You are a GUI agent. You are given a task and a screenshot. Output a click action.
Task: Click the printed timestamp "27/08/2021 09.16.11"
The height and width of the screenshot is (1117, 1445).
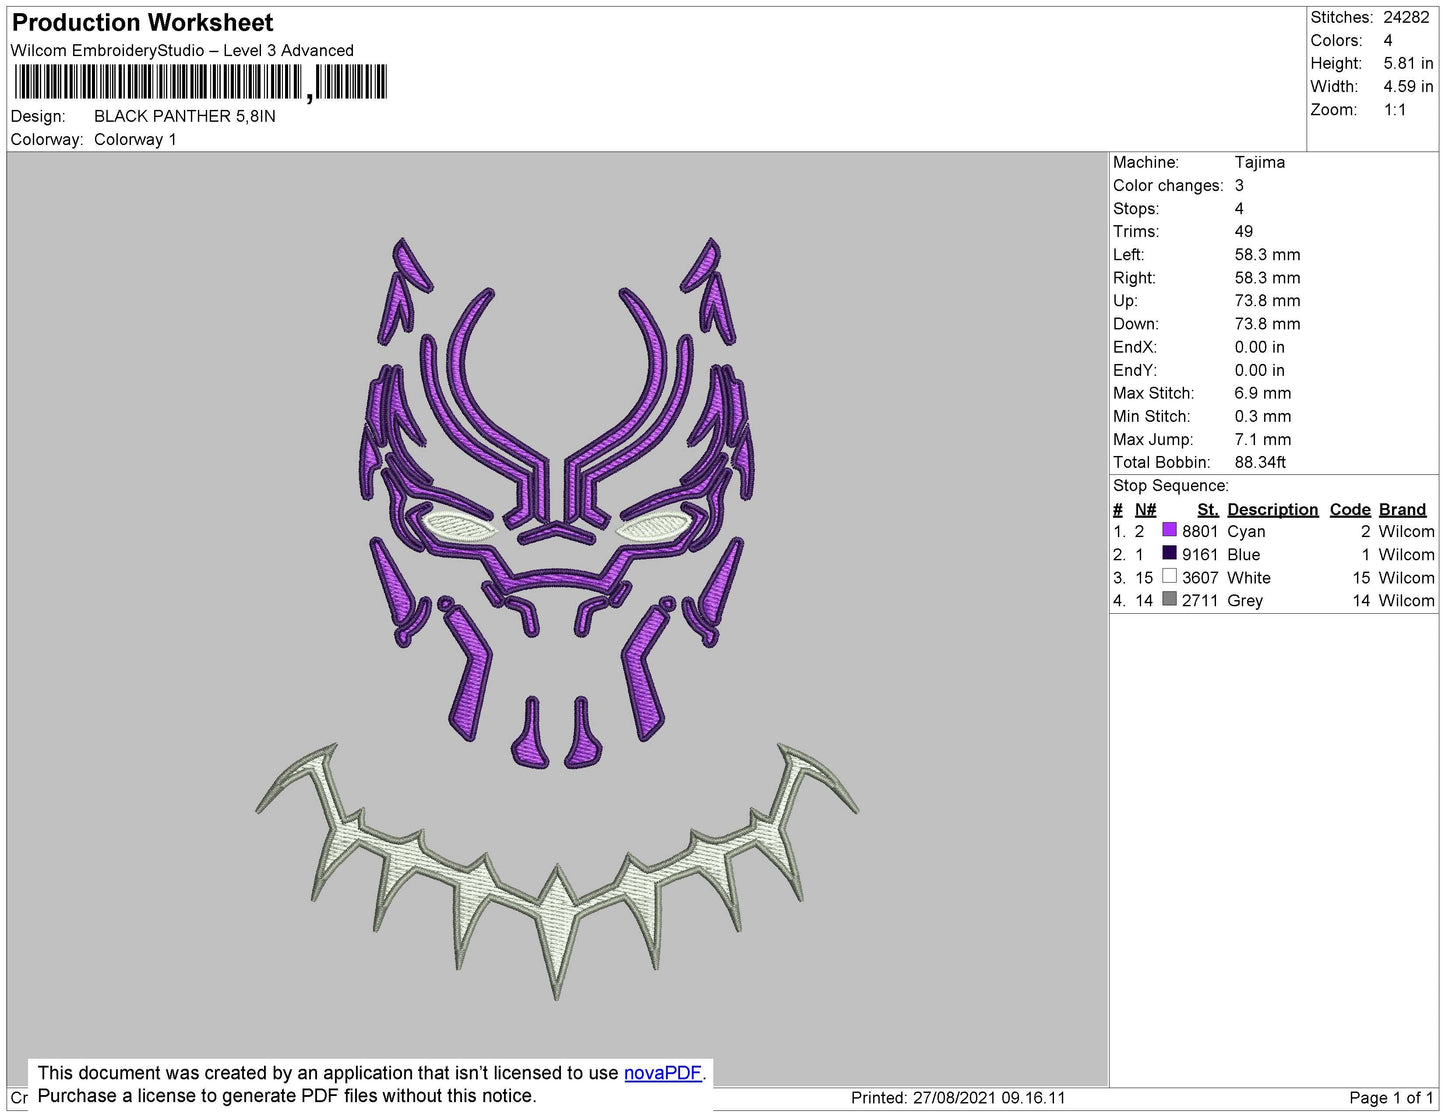[x=989, y=1098]
